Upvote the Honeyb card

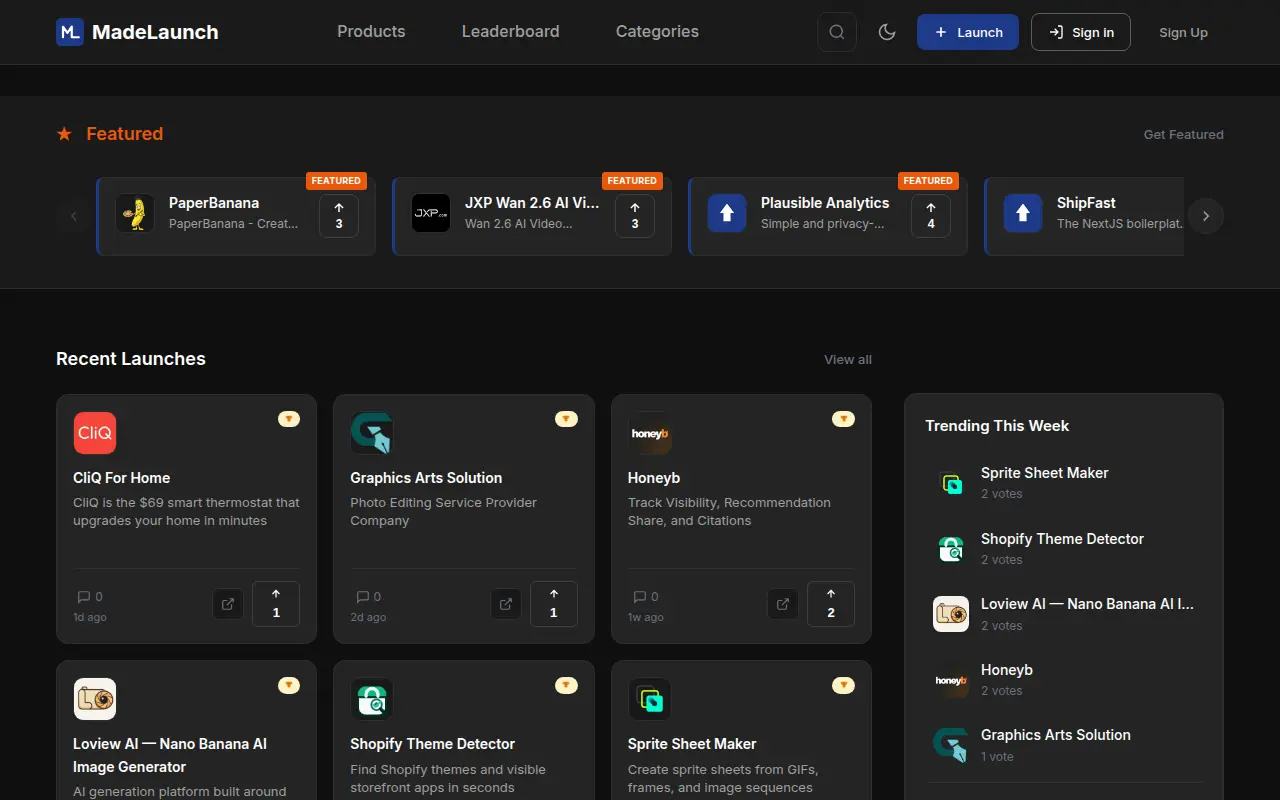831,604
